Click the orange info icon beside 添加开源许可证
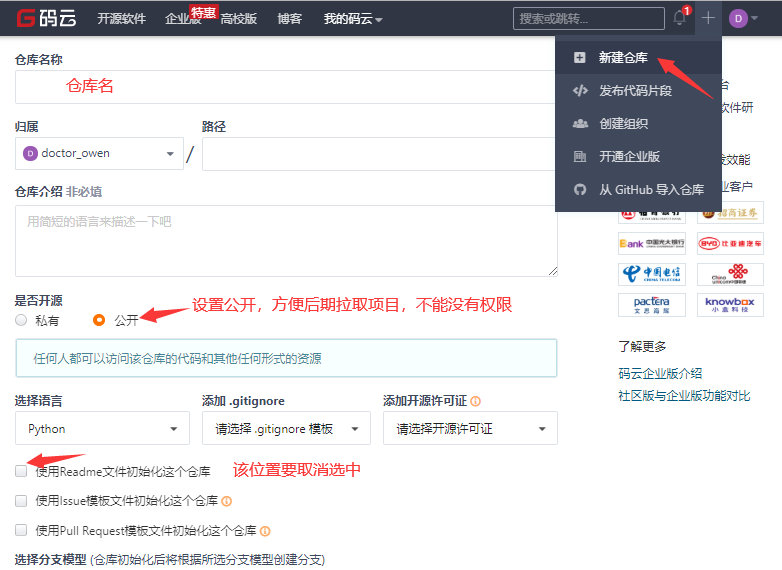This screenshot has height=570, width=782. [x=476, y=401]
